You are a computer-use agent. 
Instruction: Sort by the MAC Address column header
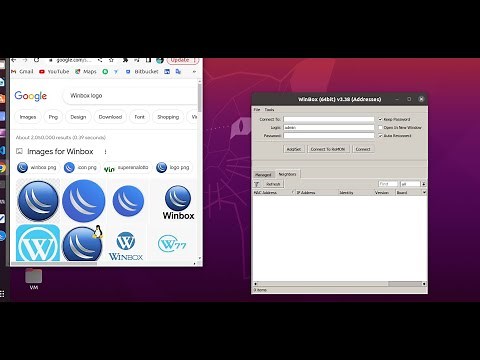point(273,192)
